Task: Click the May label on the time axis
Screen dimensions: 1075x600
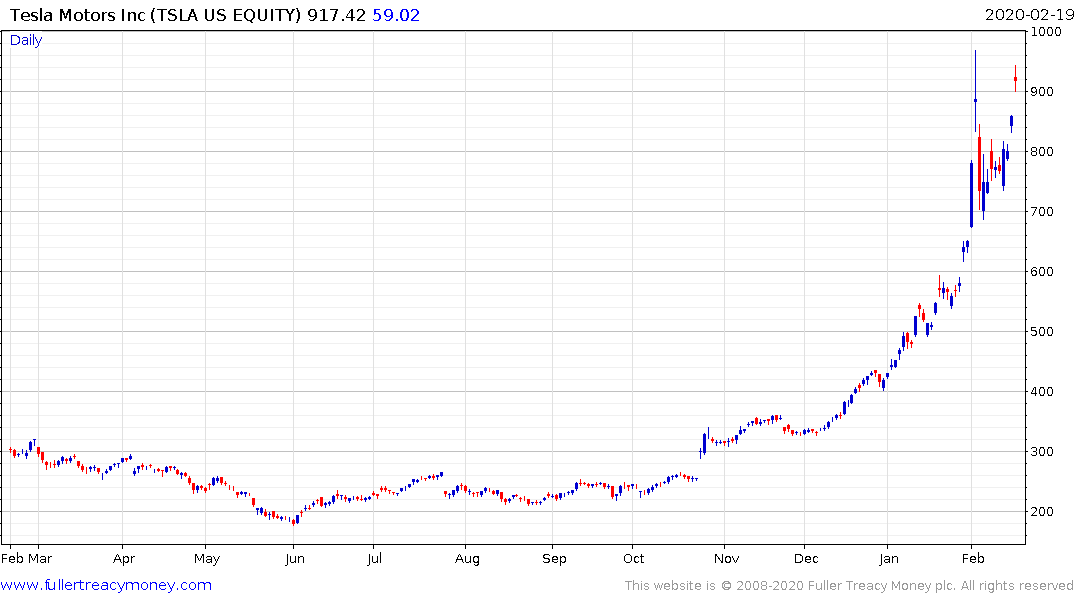Action: pyautogui.click(x=207, y=558)
